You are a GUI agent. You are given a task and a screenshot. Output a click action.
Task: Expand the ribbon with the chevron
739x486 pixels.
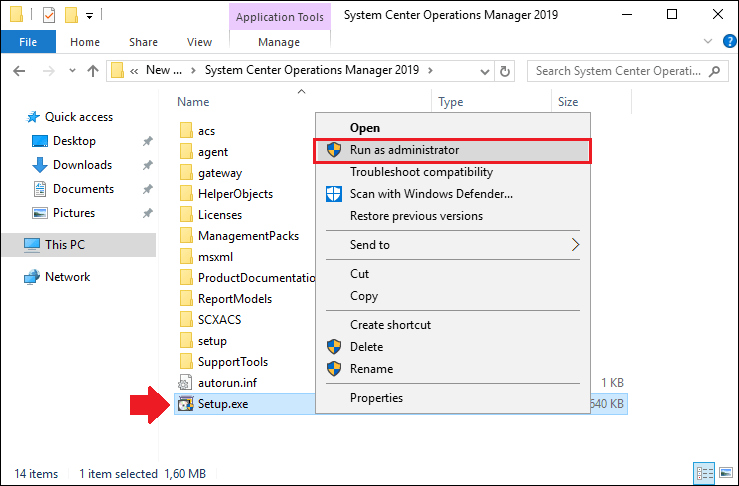(x=707, y=41)
